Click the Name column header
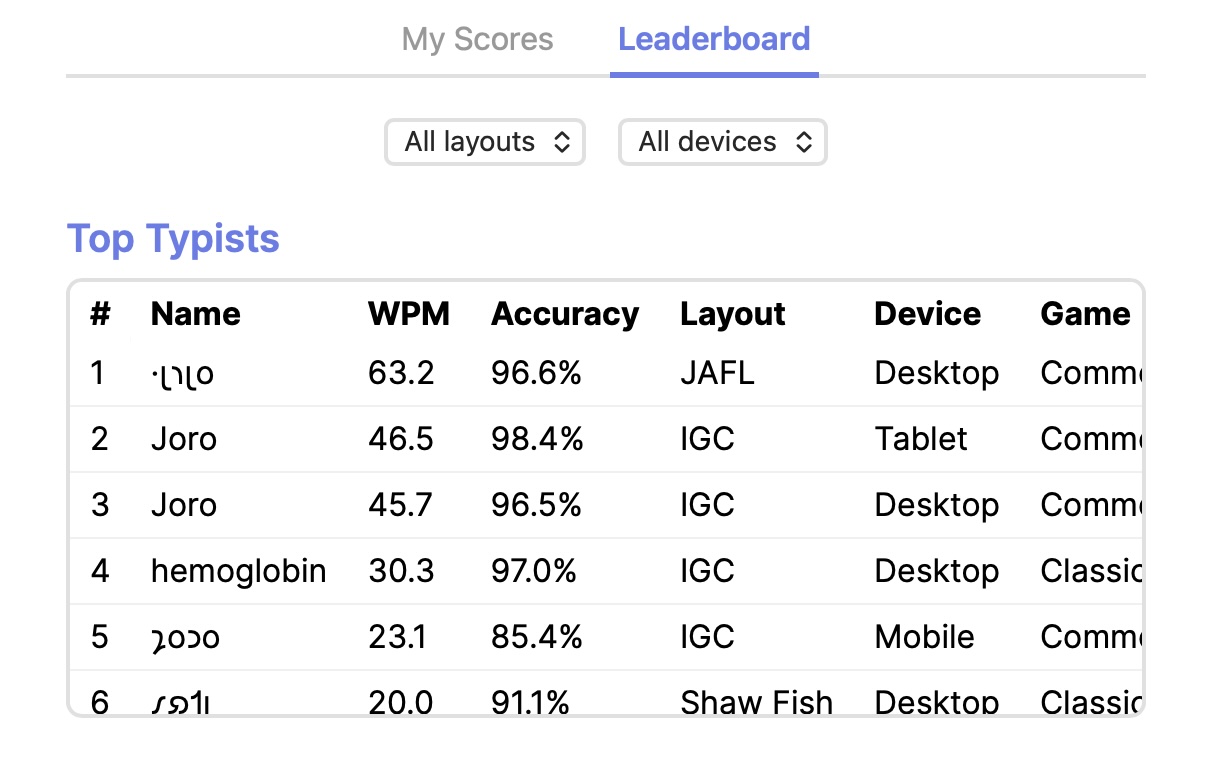The height and width of the screenshot is (760, 1206). [x=196, y=314]
